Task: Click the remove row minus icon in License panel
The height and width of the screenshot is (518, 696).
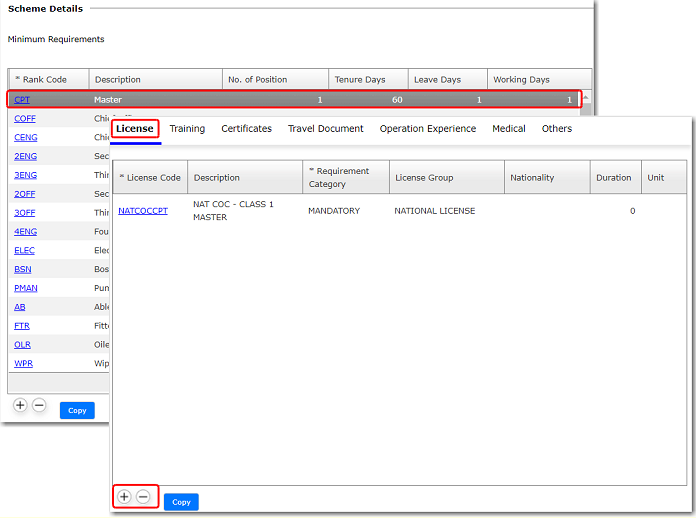Action: (x=143, y=496)
